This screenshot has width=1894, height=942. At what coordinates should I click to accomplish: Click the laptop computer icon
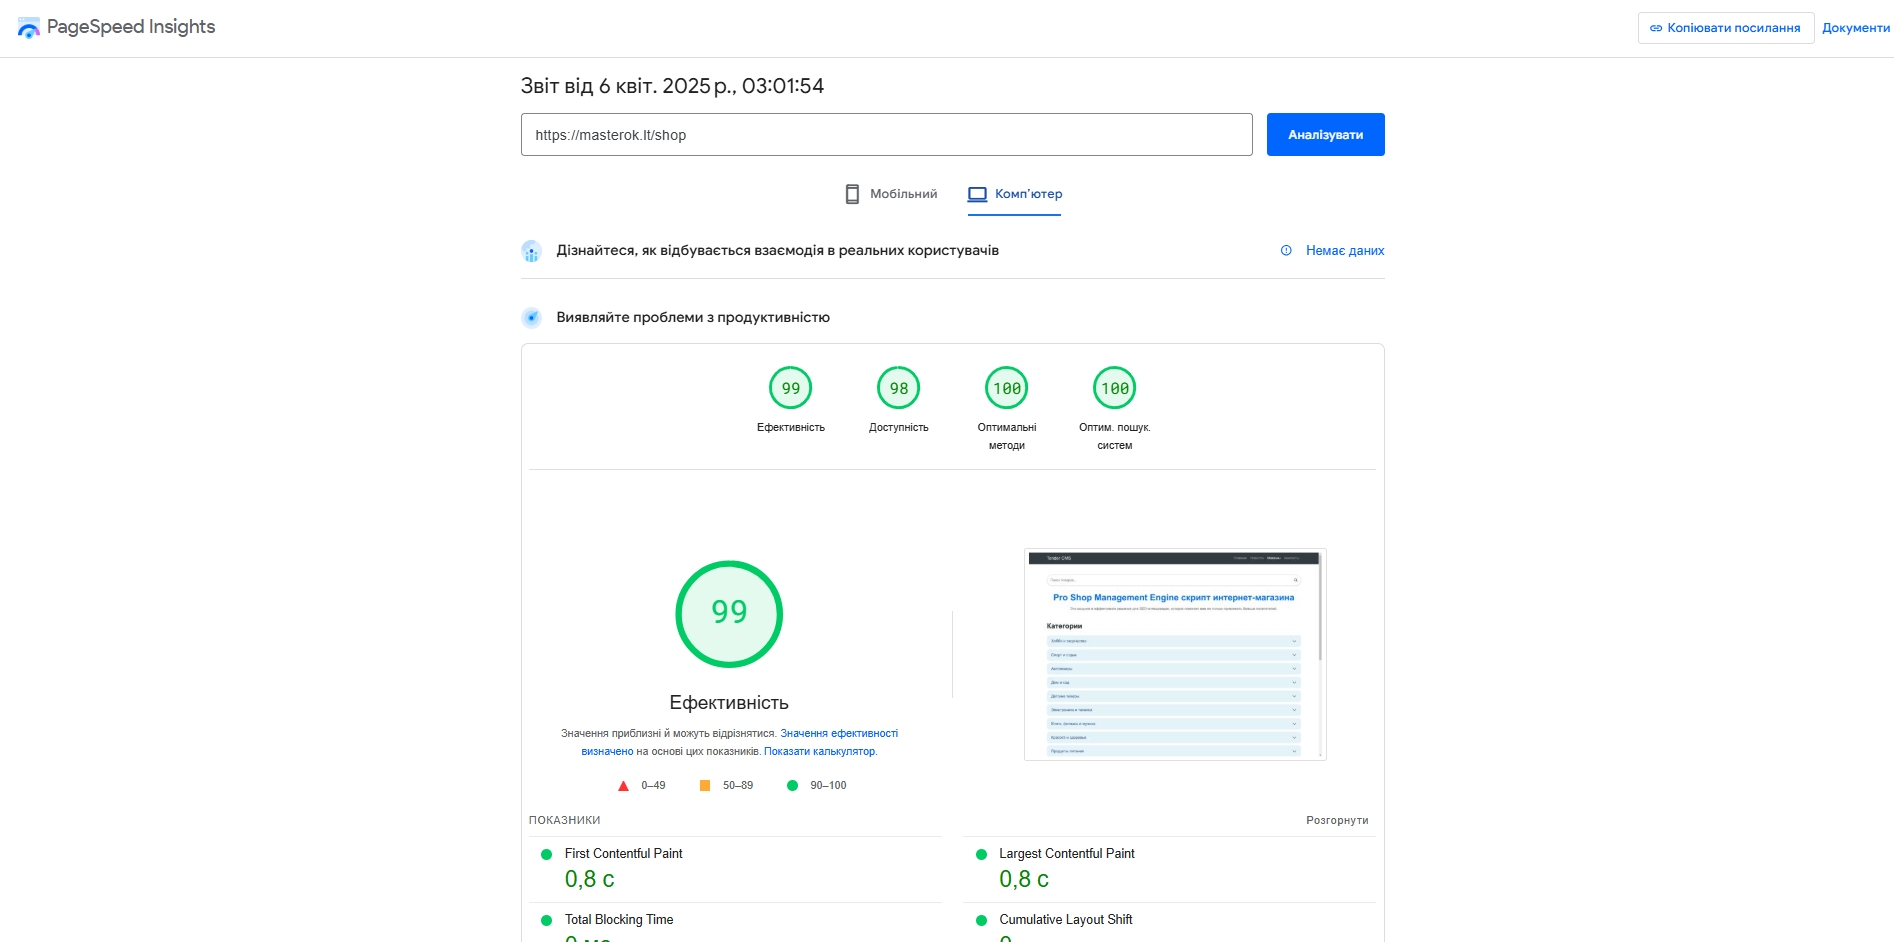click(977, 194)
